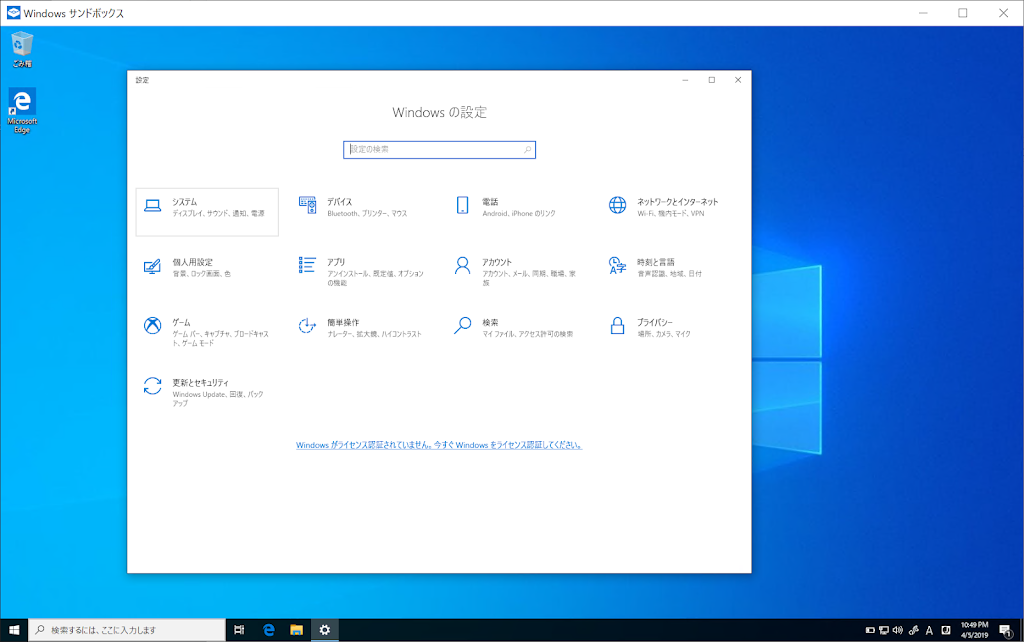Screen dimensions: 1024x642
Task: Click the pen/link tray icon beside volume
Action: 914,630
